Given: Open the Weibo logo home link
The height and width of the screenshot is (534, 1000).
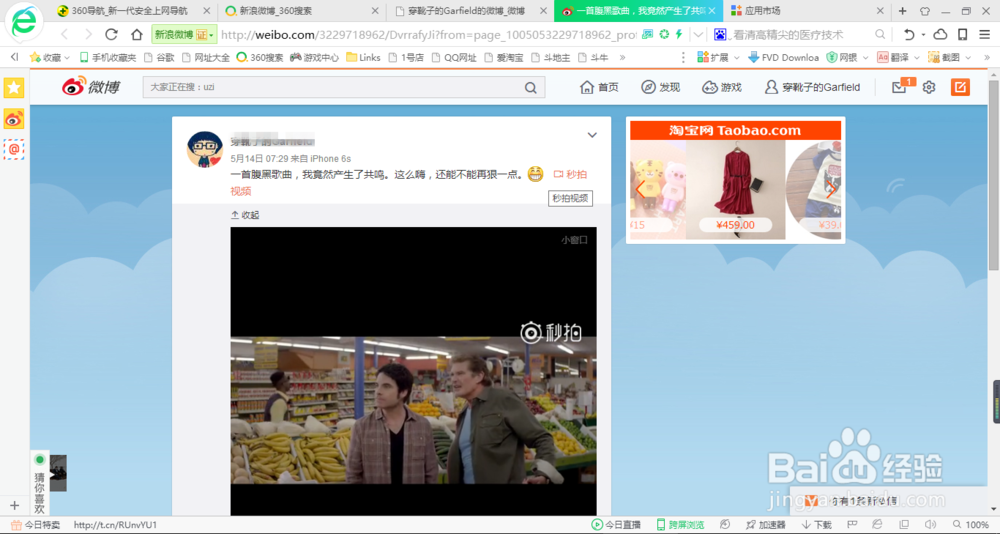Looking at the screenshot, I should [91, 87].
